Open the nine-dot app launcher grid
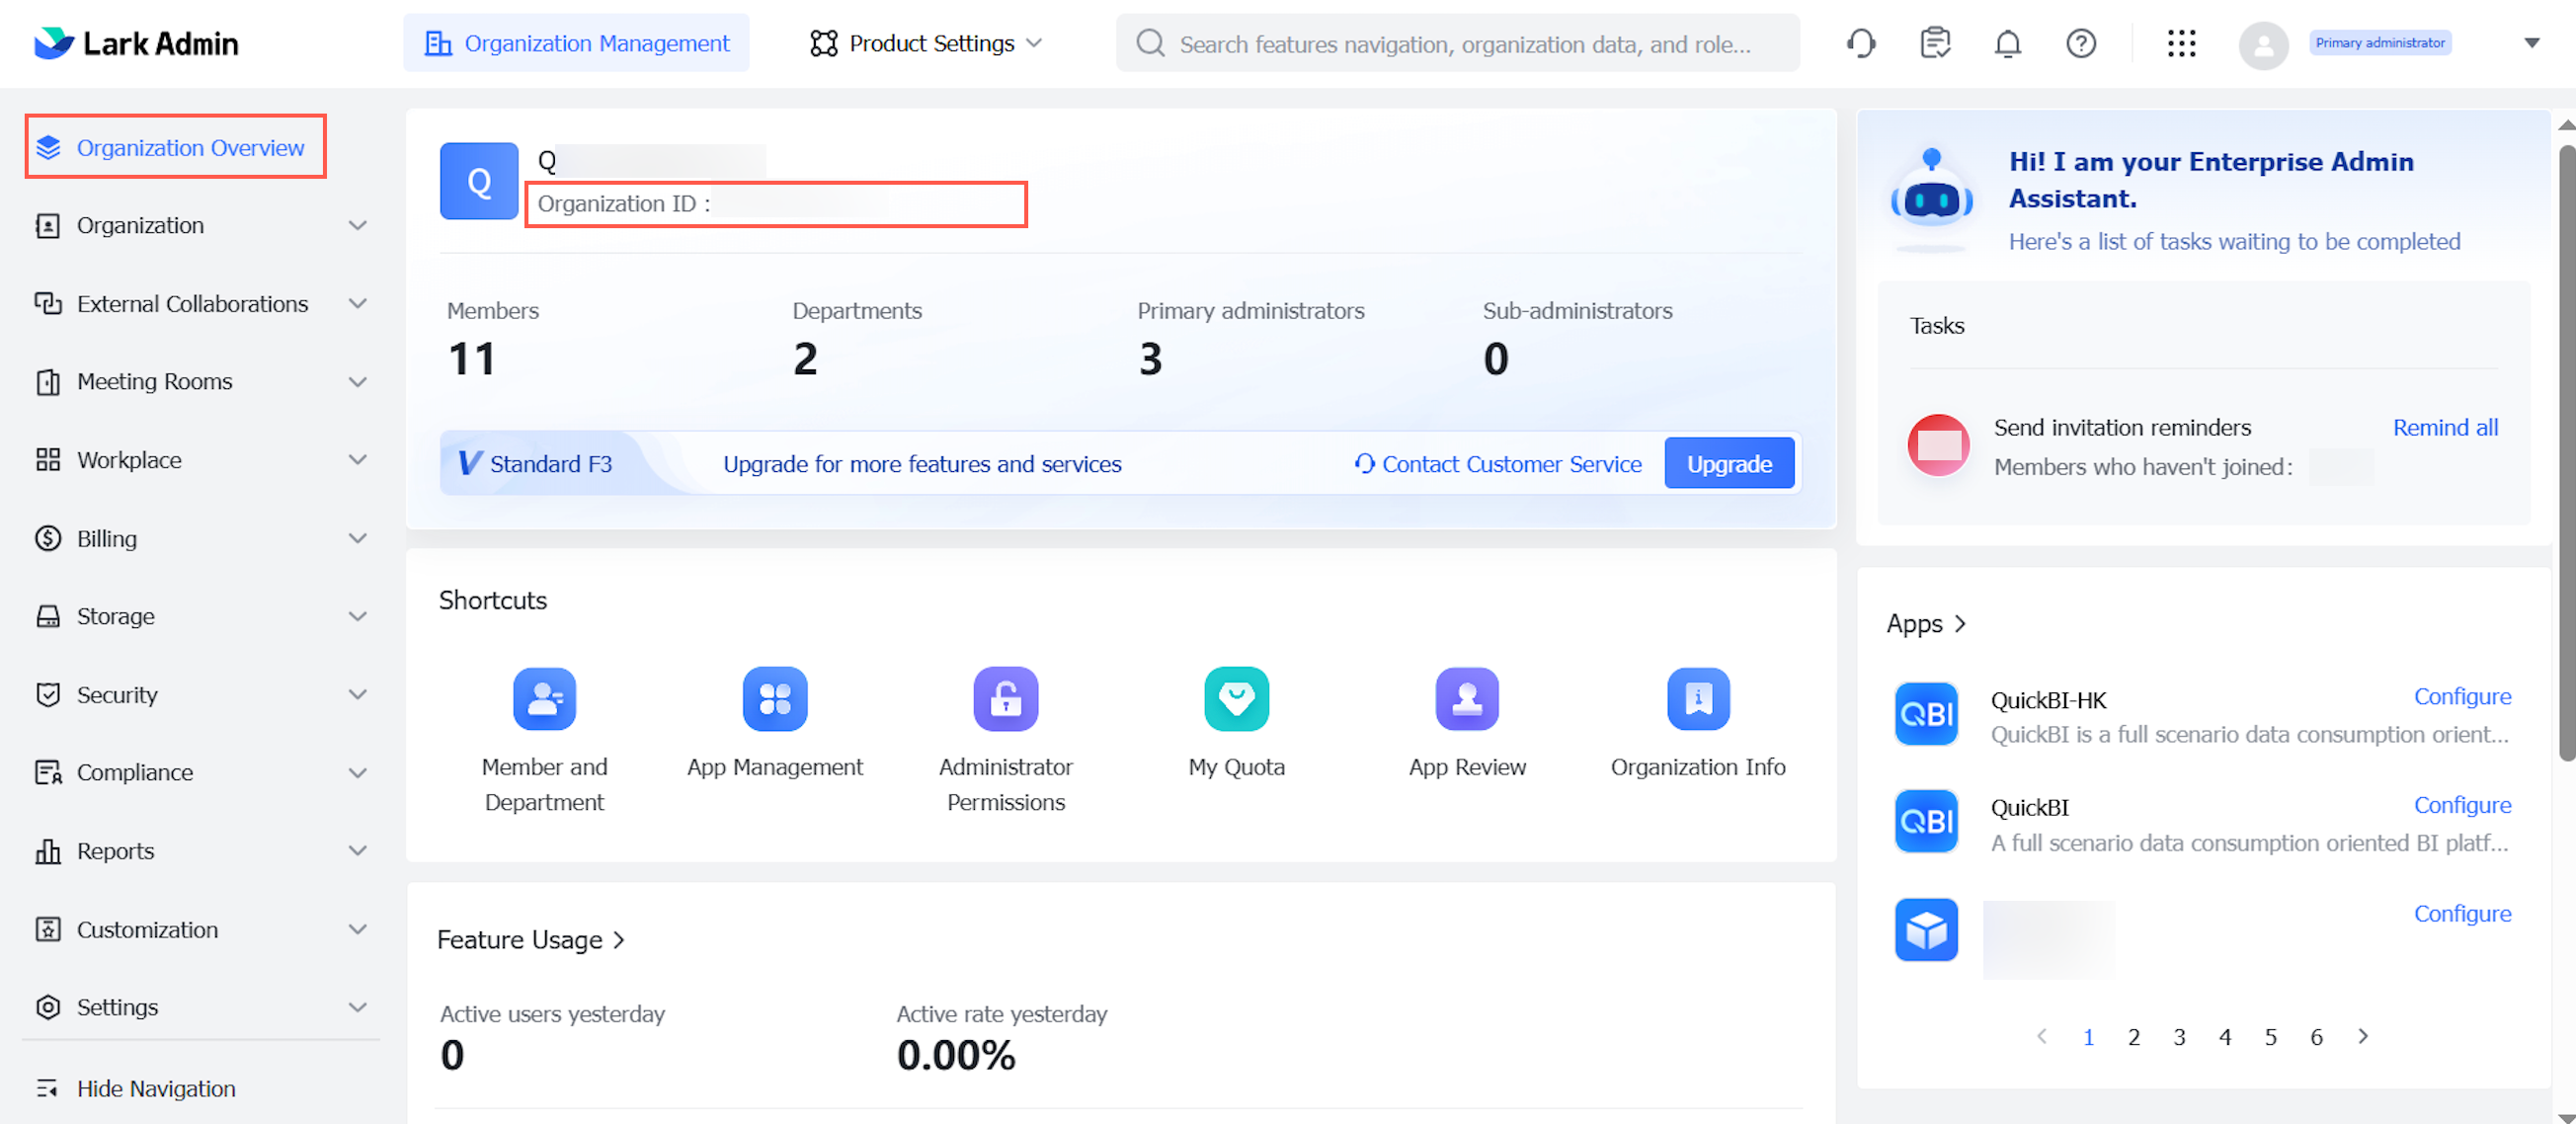Screen dimensions: 2576x1124 [x=2181, y=43]
